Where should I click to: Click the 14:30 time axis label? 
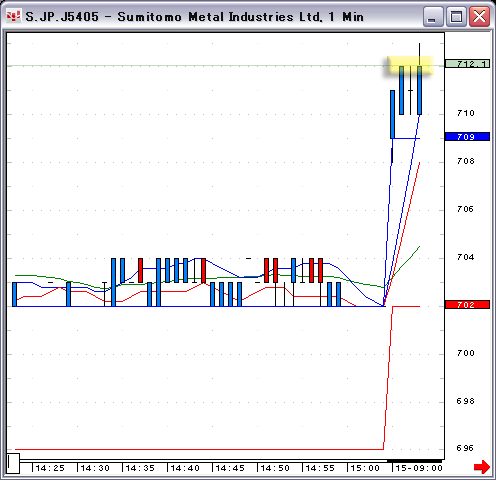pos(95,468)
